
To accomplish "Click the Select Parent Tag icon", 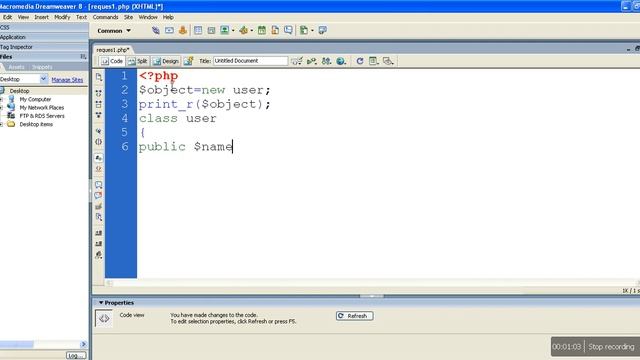I will (99, 131).
